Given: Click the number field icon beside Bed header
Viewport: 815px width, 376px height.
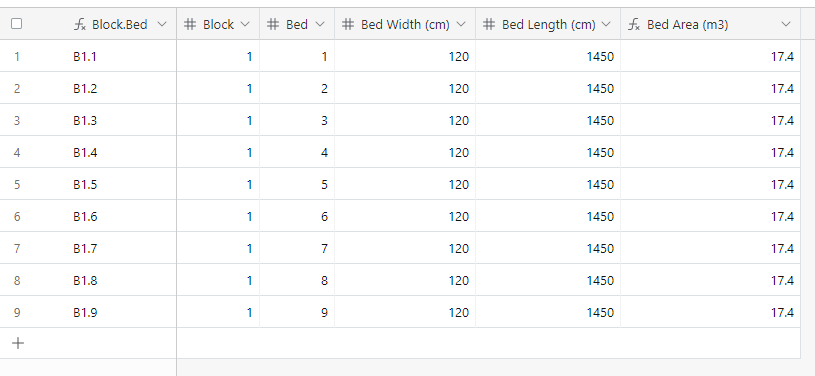Looking at the screenshot, I should pos(273,24).
